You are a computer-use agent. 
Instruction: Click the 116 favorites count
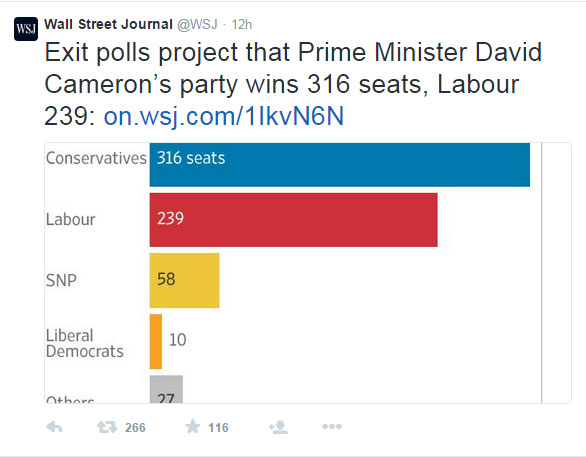coord(218,427)
